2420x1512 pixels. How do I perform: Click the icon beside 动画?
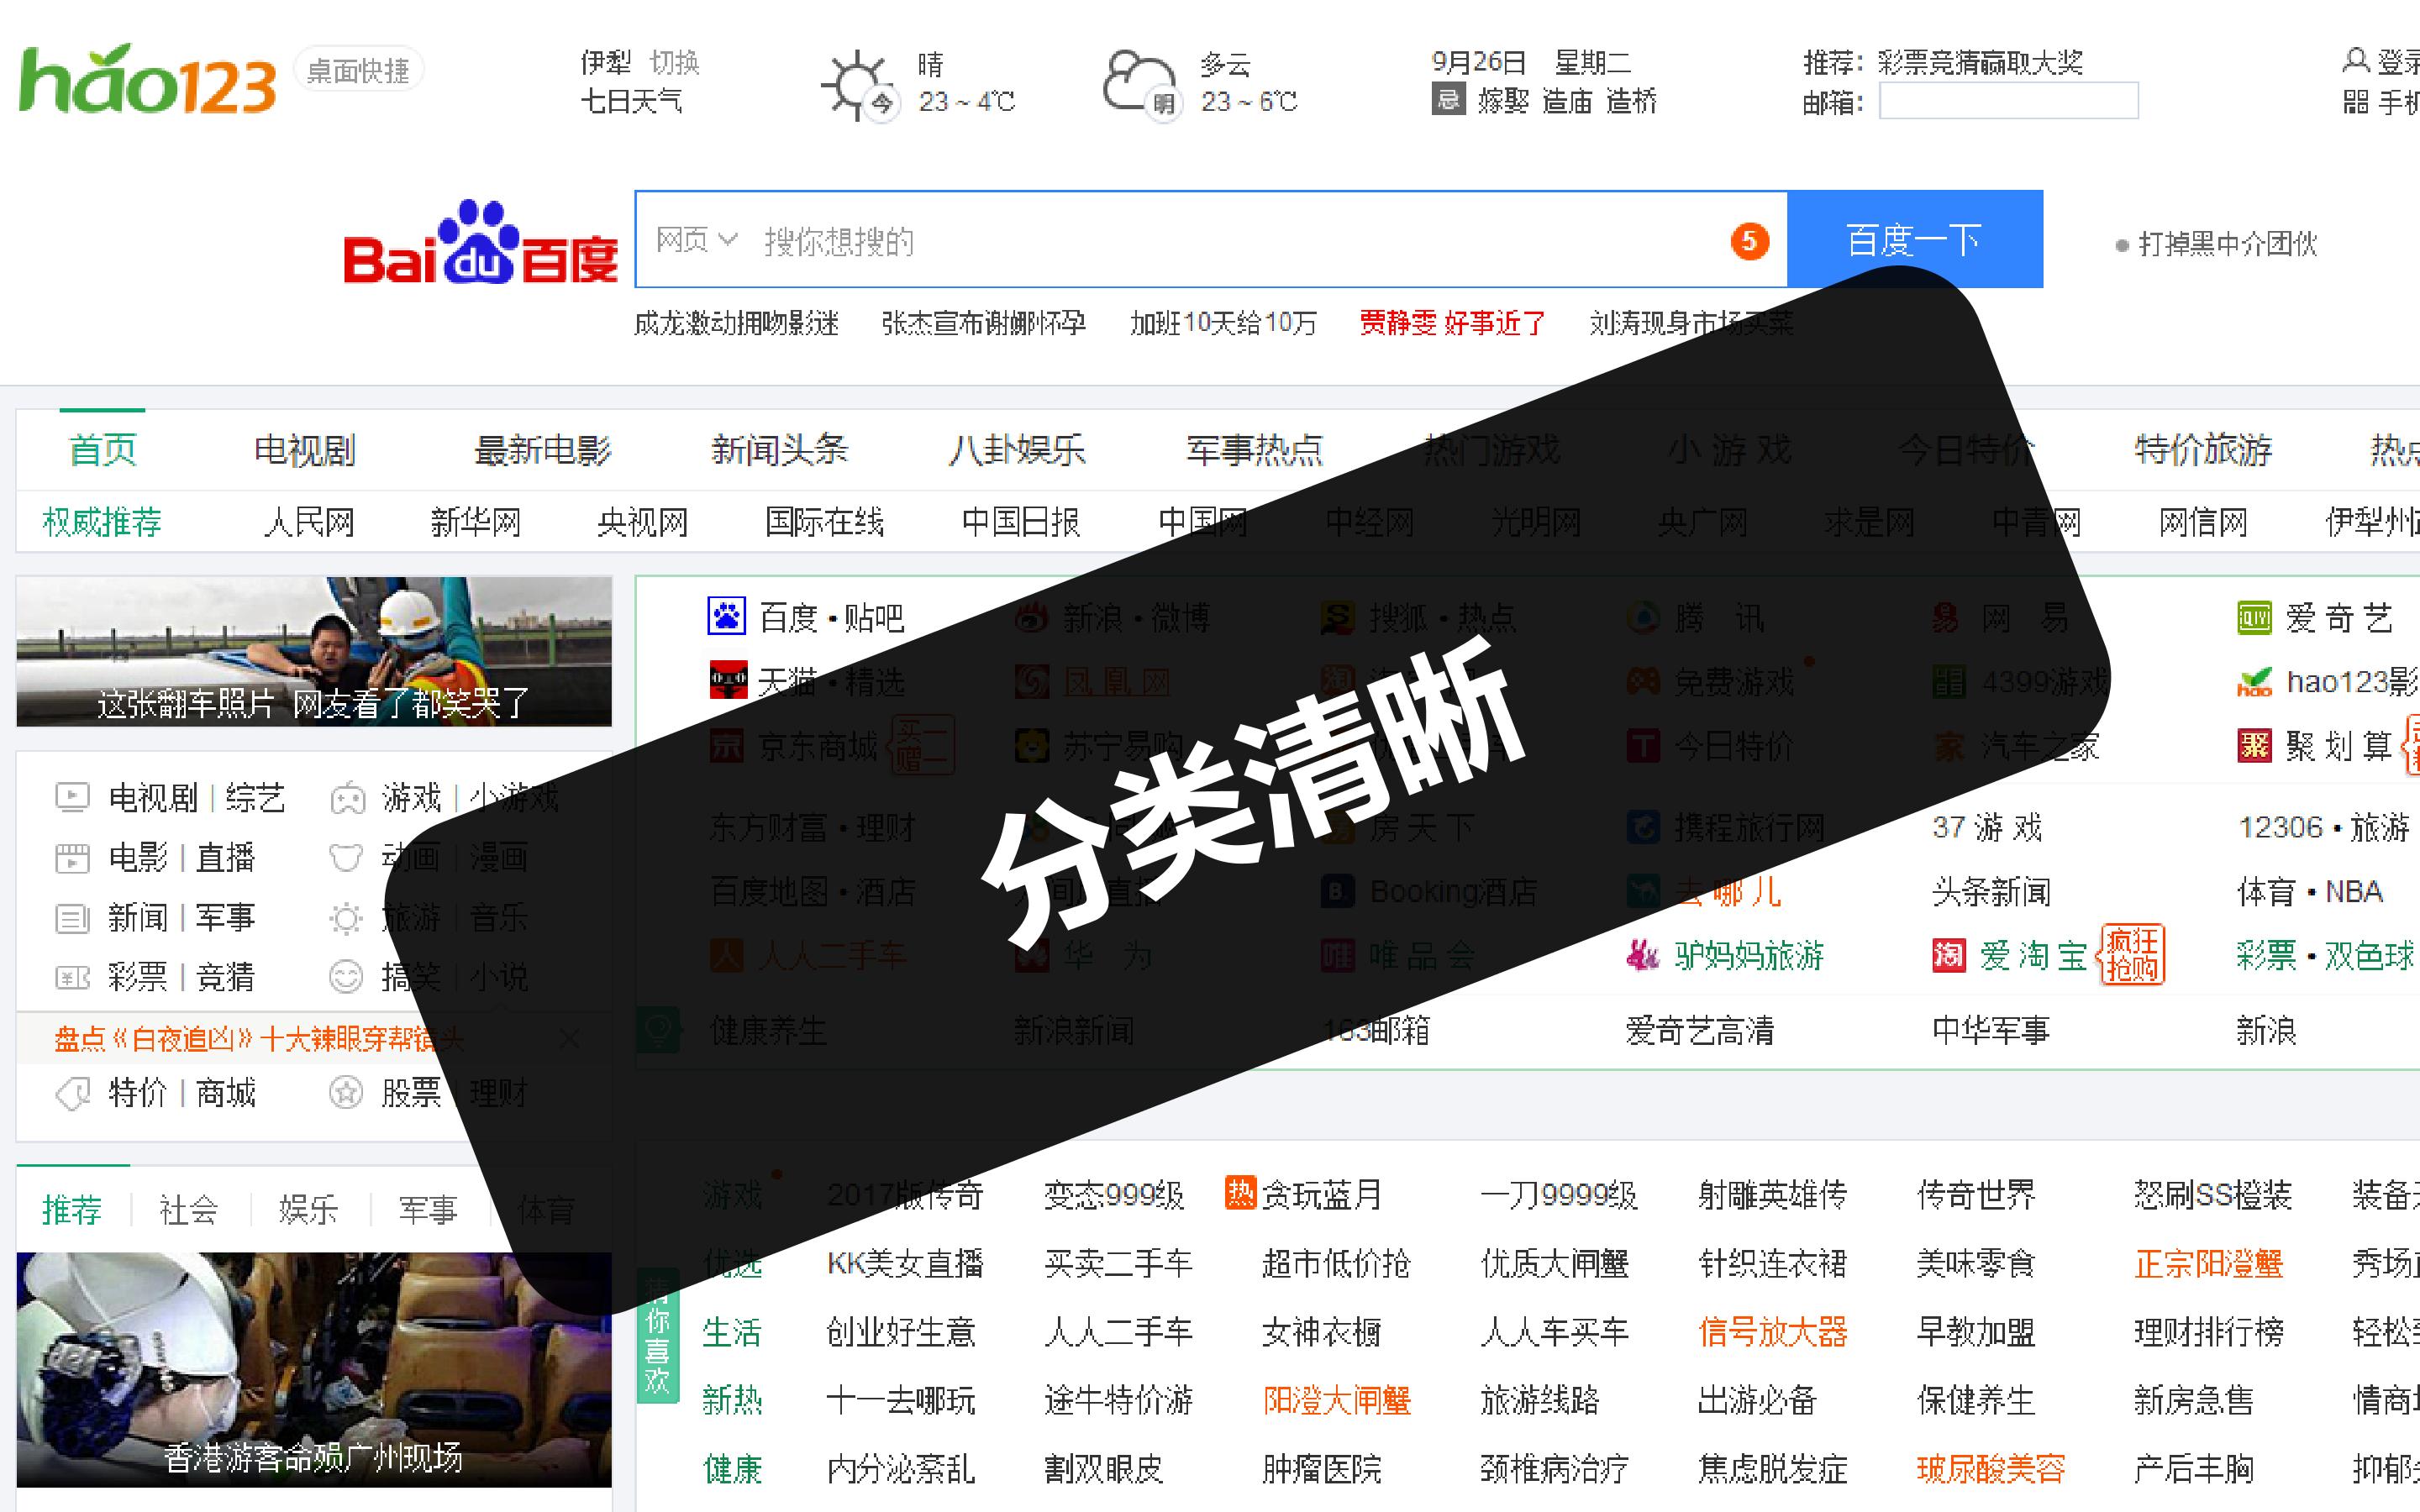click(x=346, y=858)
